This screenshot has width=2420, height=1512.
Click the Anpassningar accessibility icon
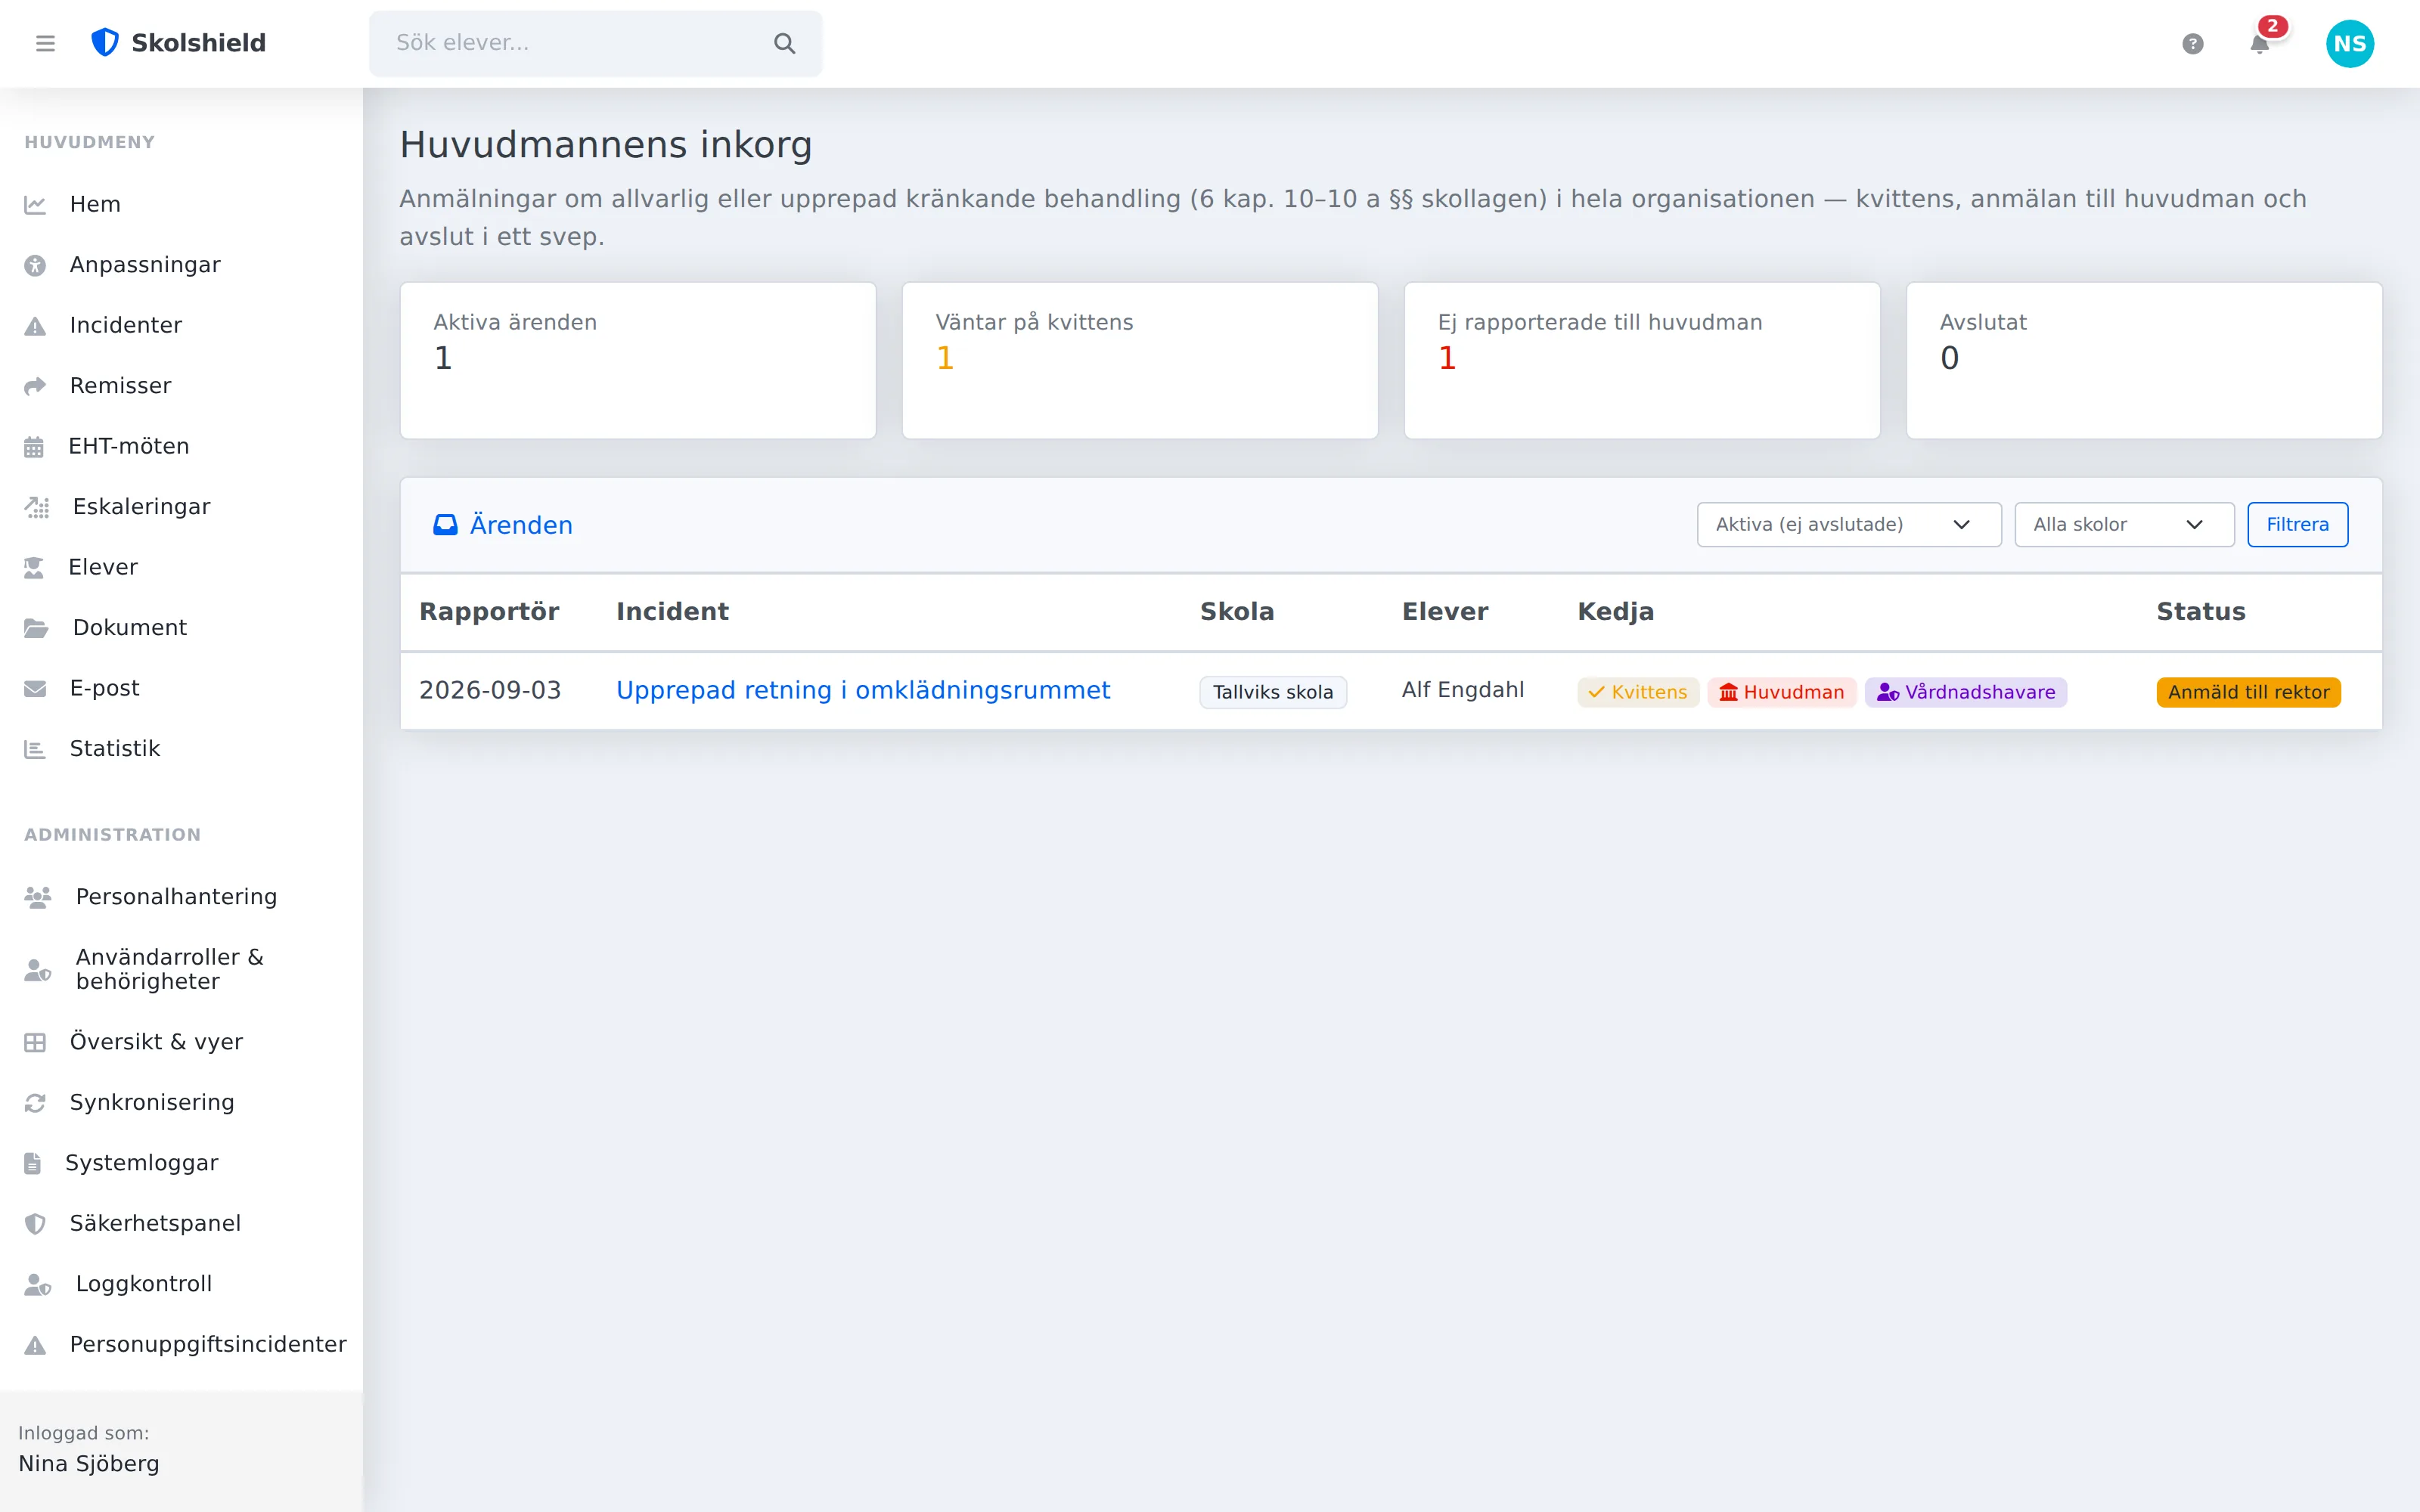[35, 265]
